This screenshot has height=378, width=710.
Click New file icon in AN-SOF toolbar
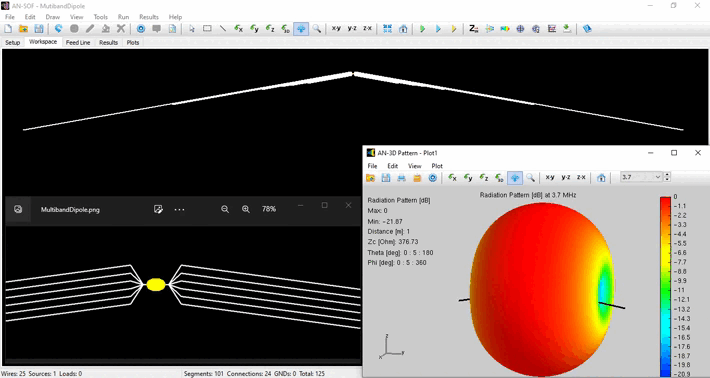8,29
